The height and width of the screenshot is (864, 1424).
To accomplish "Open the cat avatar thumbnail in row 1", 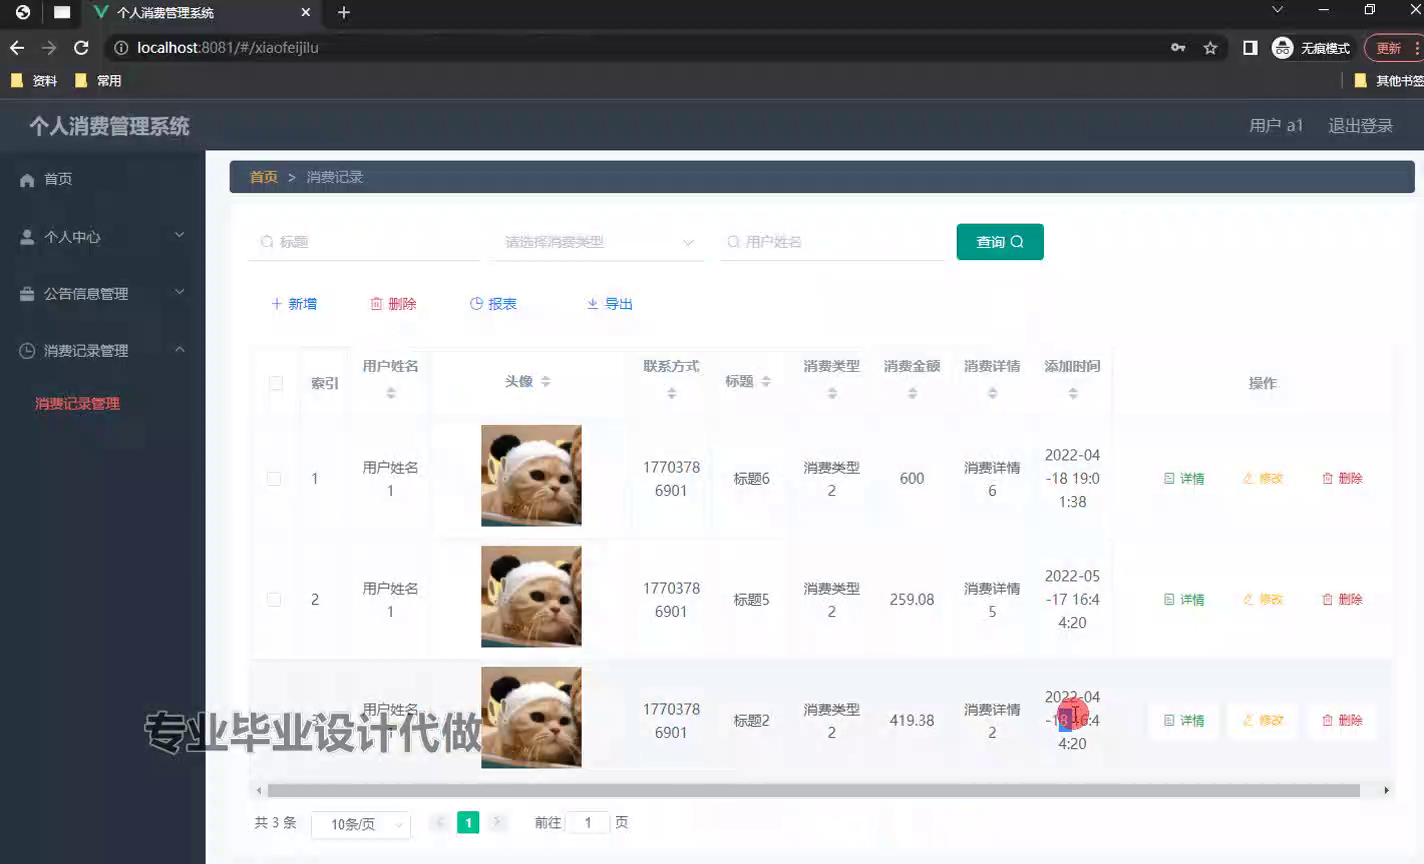I will point(531,476).
